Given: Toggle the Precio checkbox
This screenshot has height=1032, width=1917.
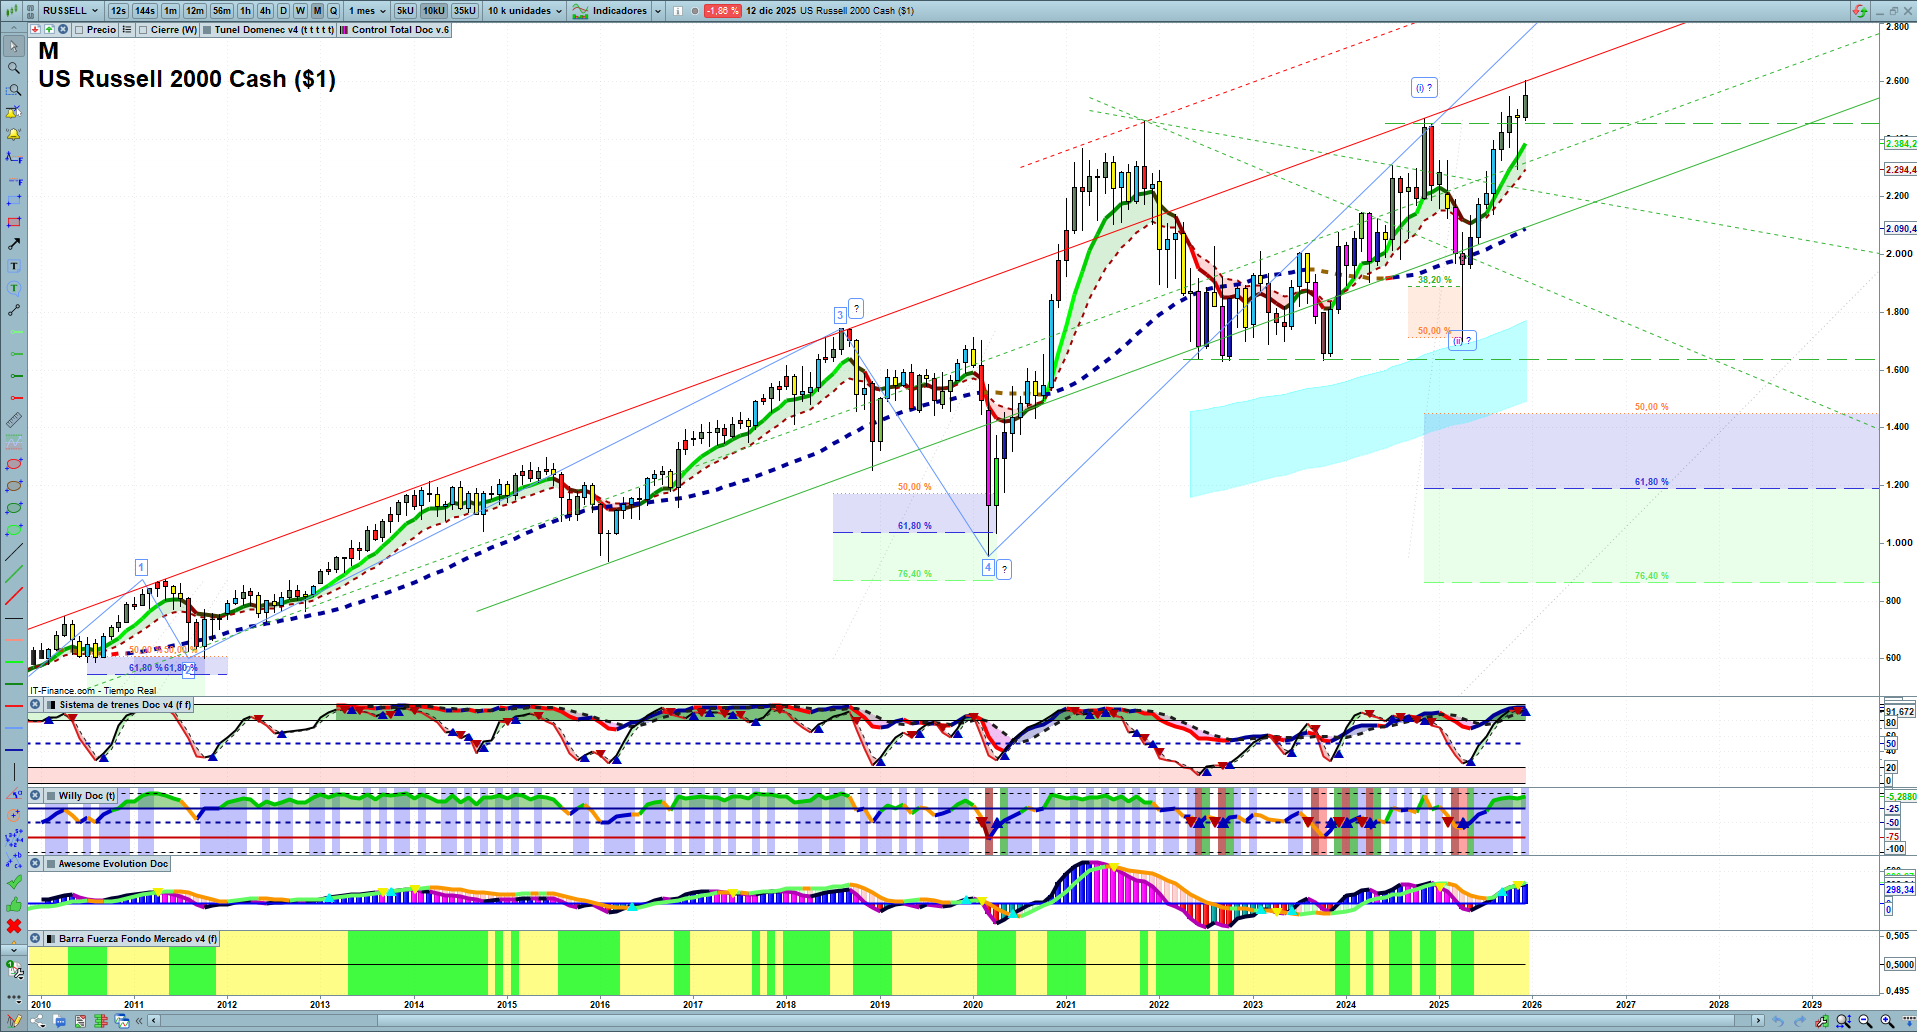Looking at the screenshot, I should coord(79,30).
